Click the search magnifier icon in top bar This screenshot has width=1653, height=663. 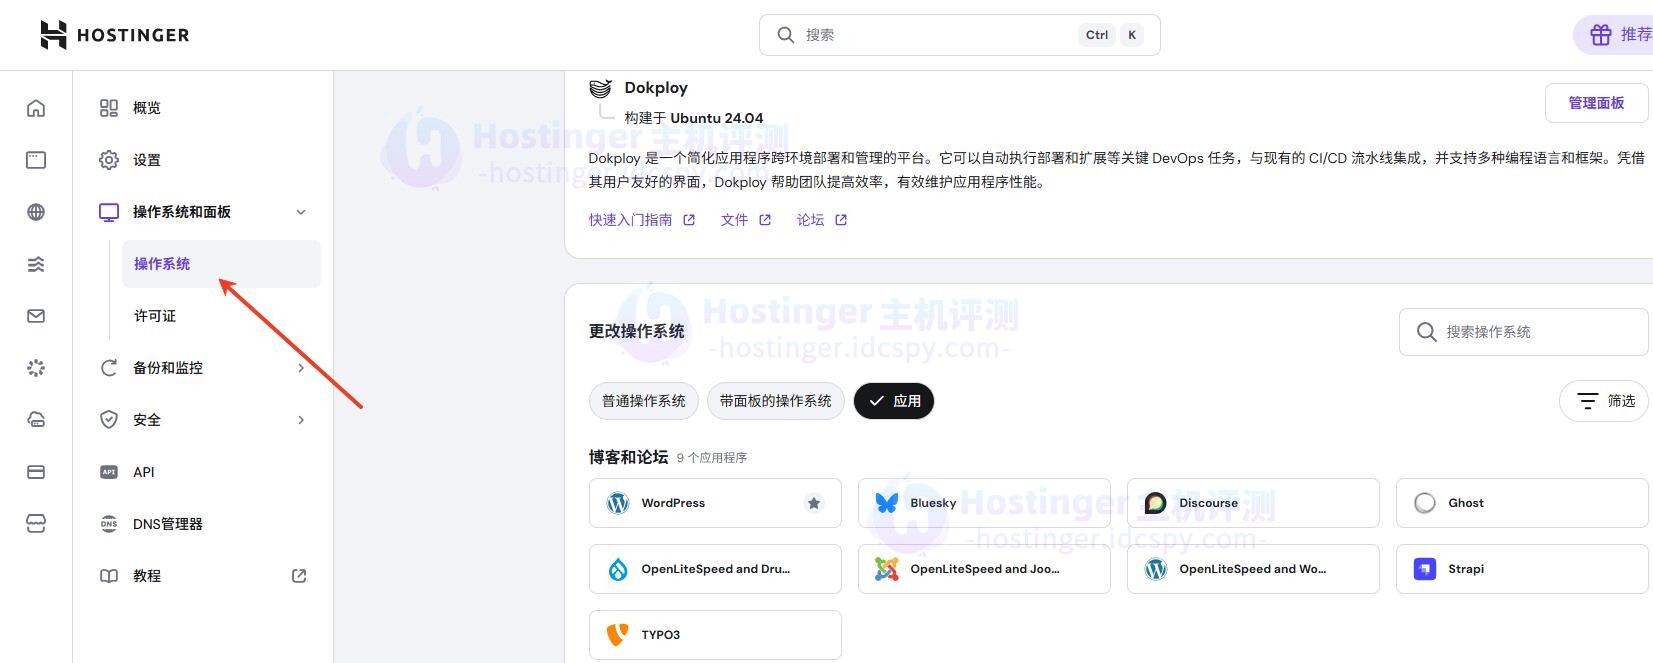(786, 35)
